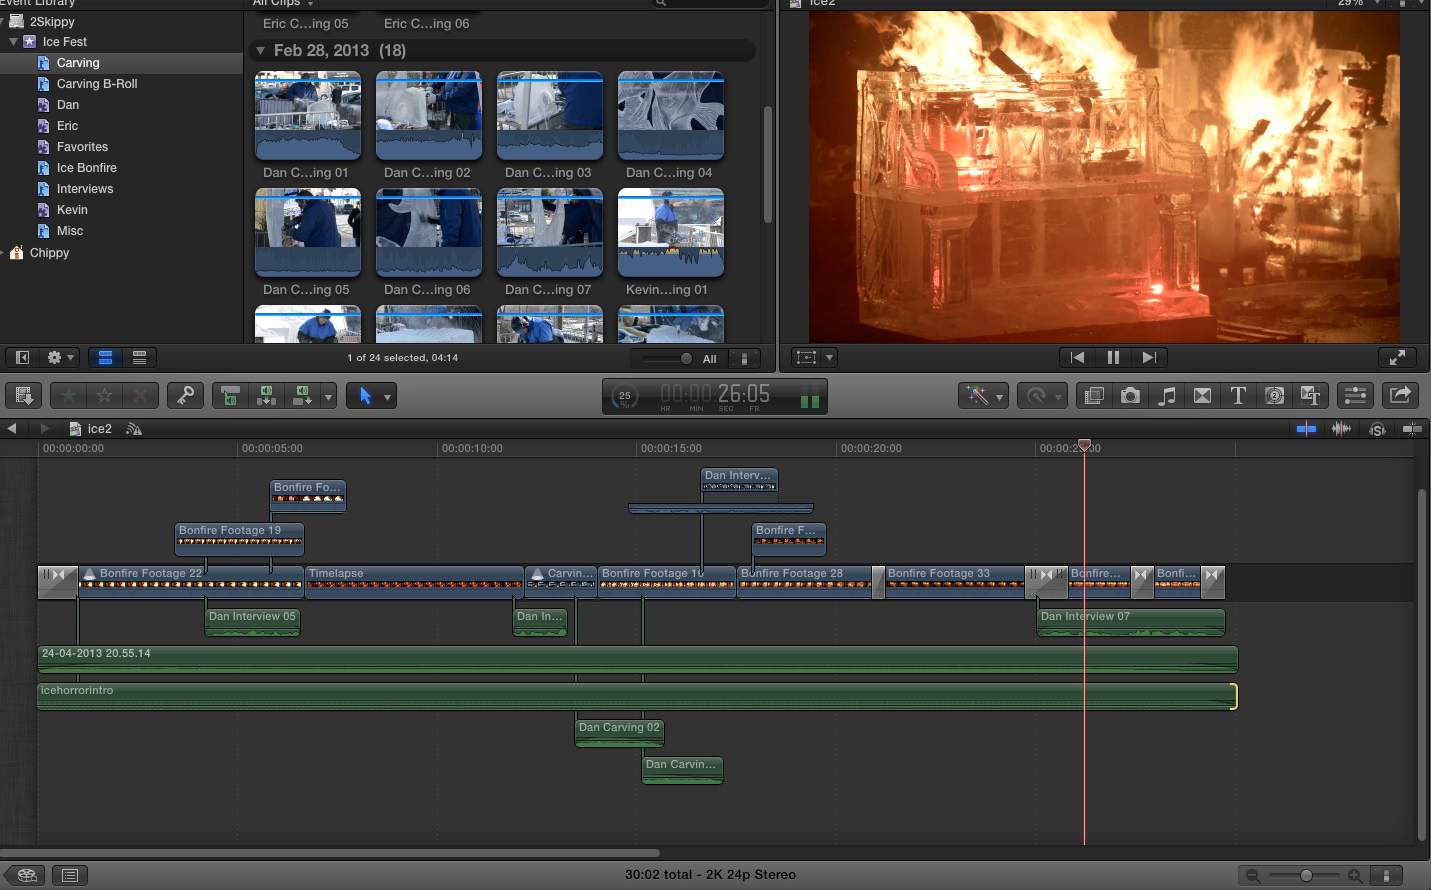Go back in timeline history
1431x890 pixels.
point(12,428)
